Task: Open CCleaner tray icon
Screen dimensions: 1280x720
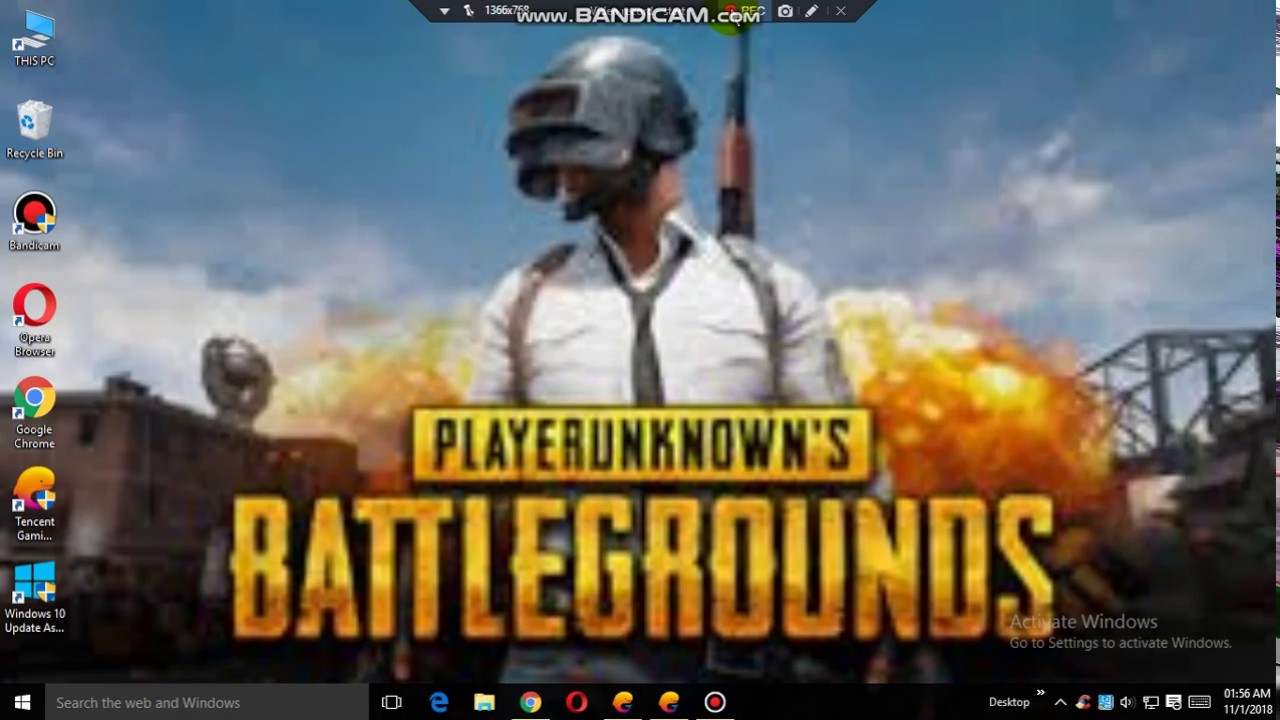Action: pos(1083,702)
